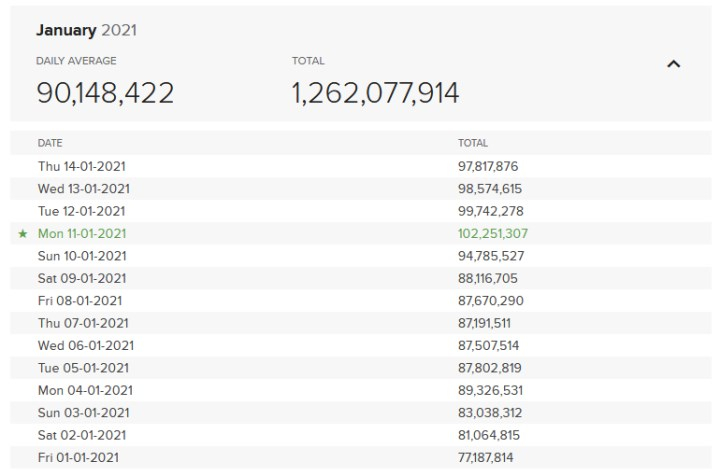This screenshot has height=476, width=720.
Task: Click the Tue 12-01-2021 row
Action: [x=82, y=211]
